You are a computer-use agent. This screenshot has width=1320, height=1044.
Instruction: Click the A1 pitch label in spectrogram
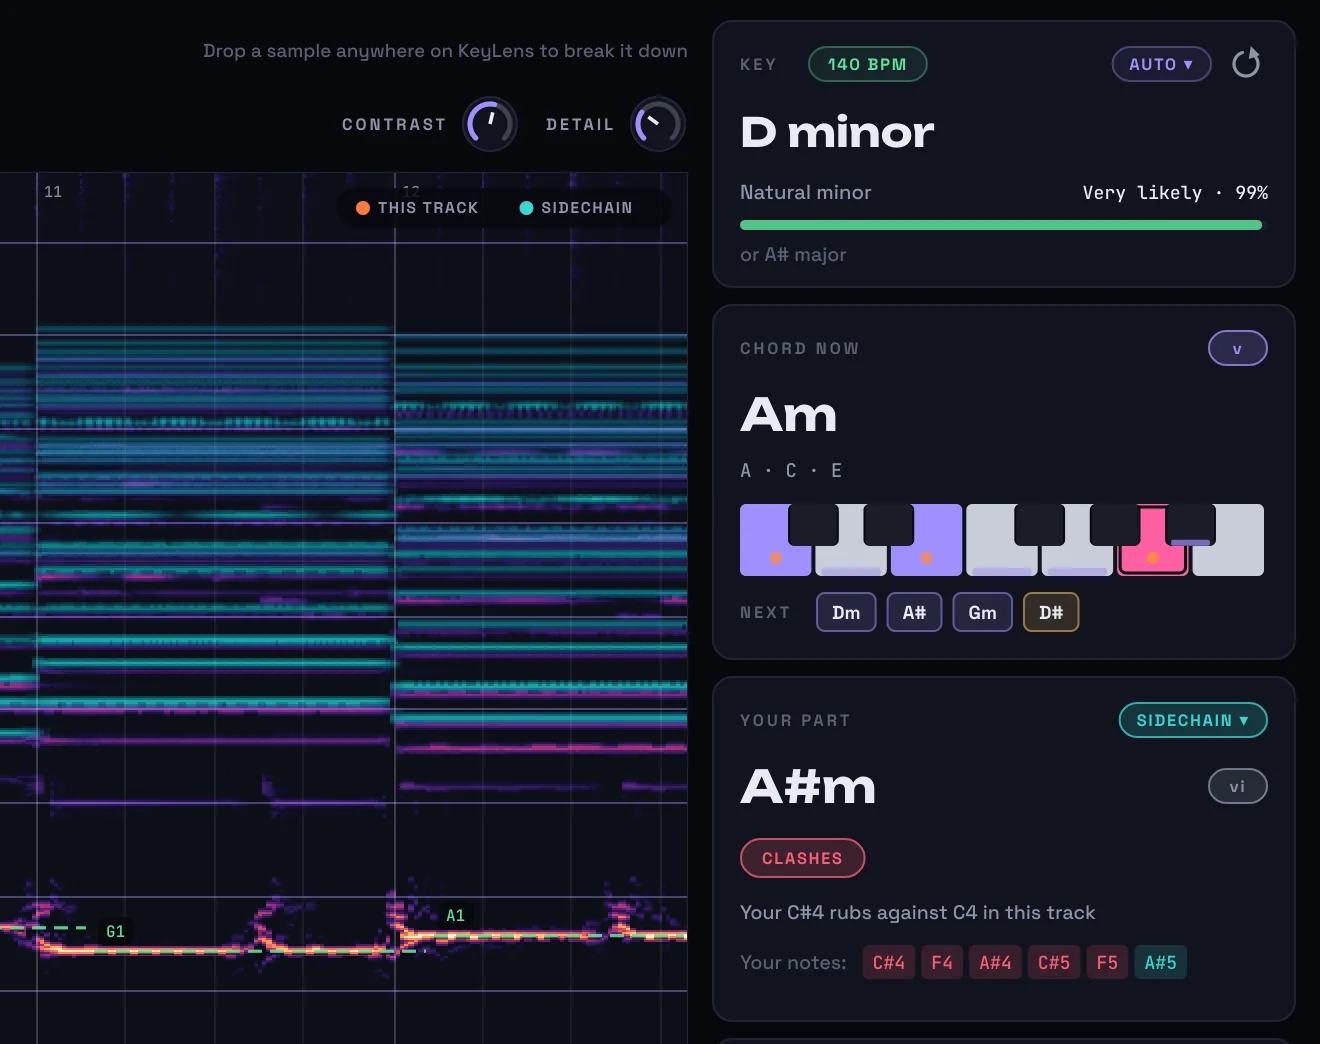click(455, 915)
